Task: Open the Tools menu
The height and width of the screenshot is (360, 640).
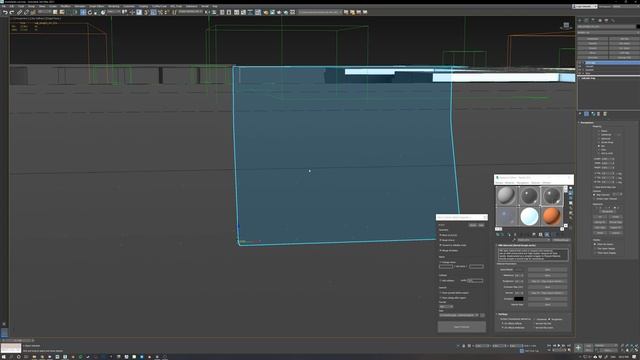Action: pyautogui.click(x=21, y=7)
